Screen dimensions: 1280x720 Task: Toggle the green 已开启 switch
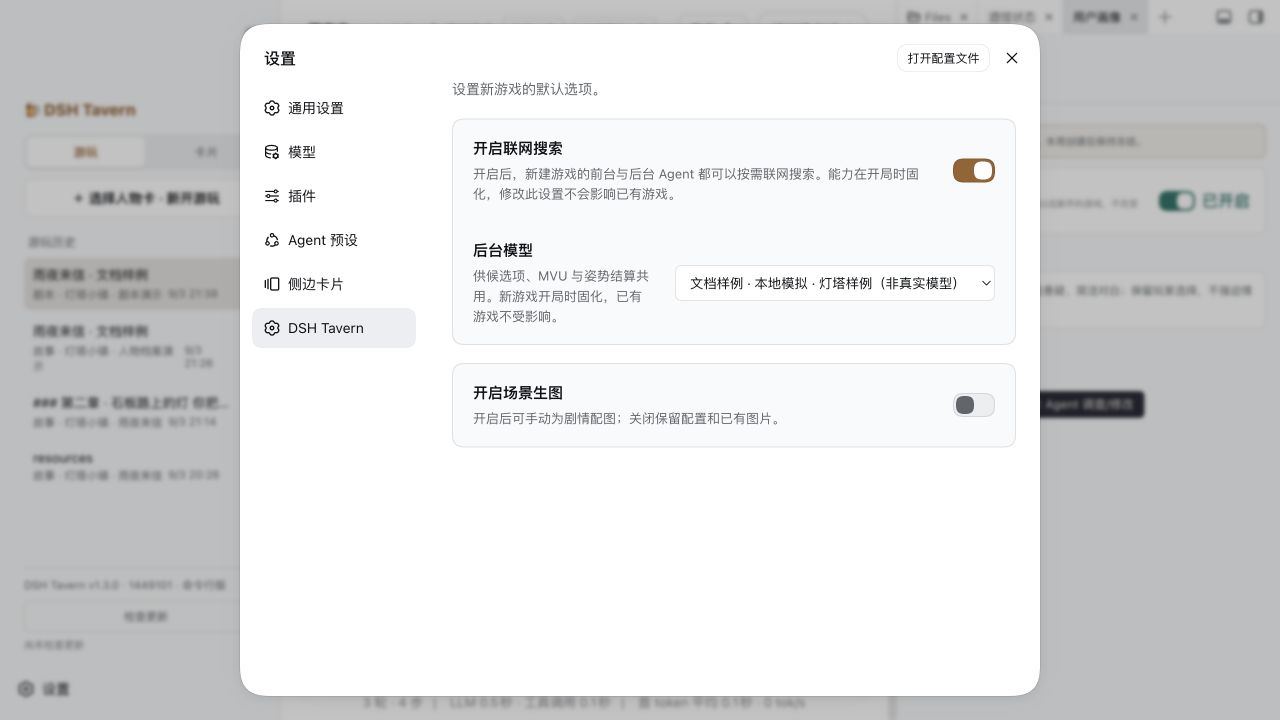pyautogui.click(x=1177, y=201)
